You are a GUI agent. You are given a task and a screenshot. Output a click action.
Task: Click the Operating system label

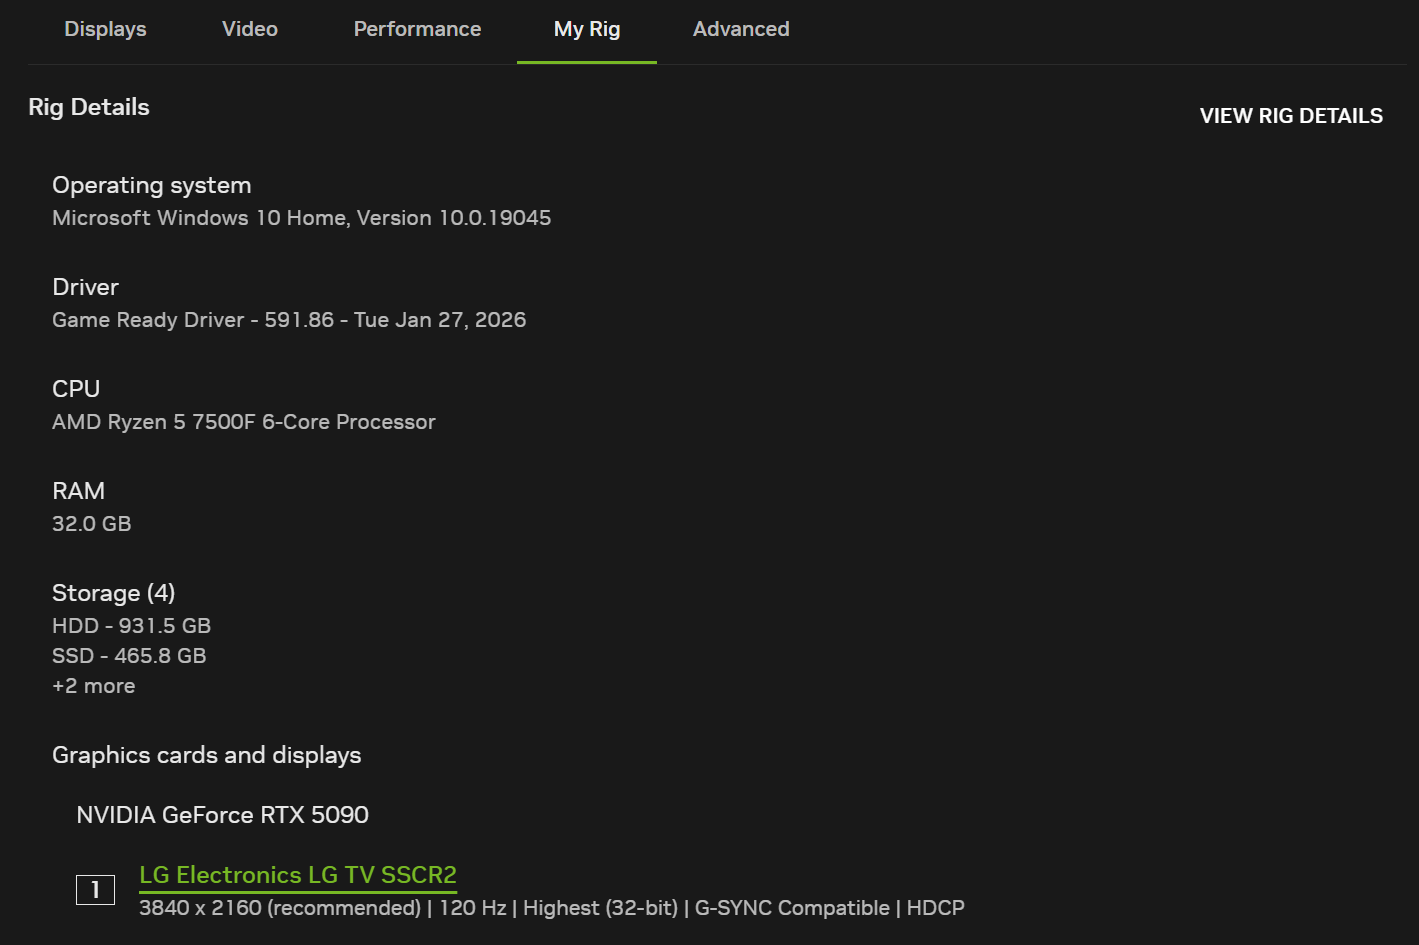[x=152, y=185]
